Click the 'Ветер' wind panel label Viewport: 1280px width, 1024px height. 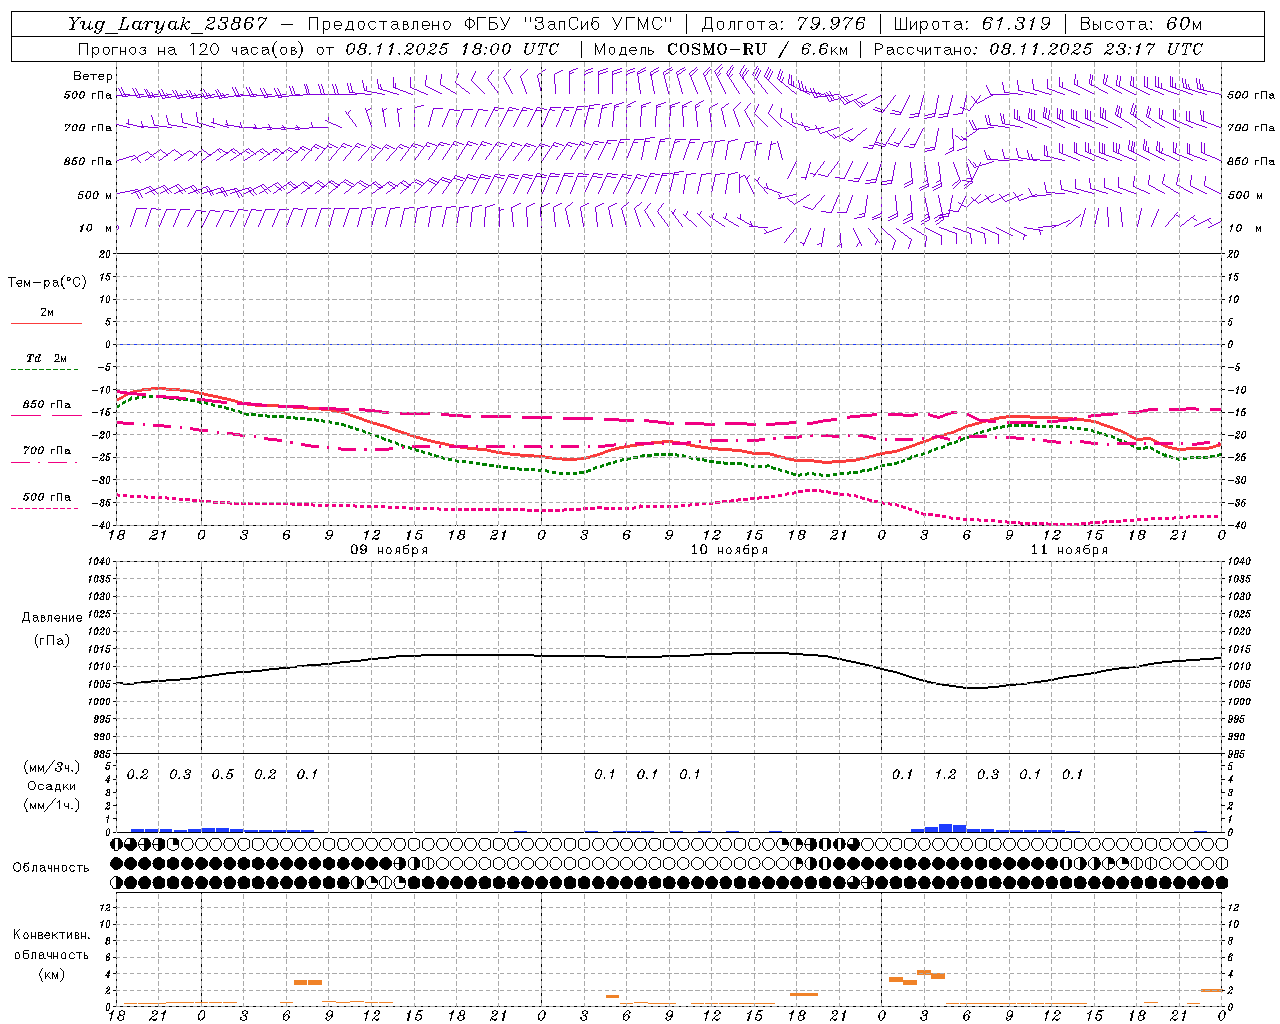pyautogui.click(x=92, y=76)
